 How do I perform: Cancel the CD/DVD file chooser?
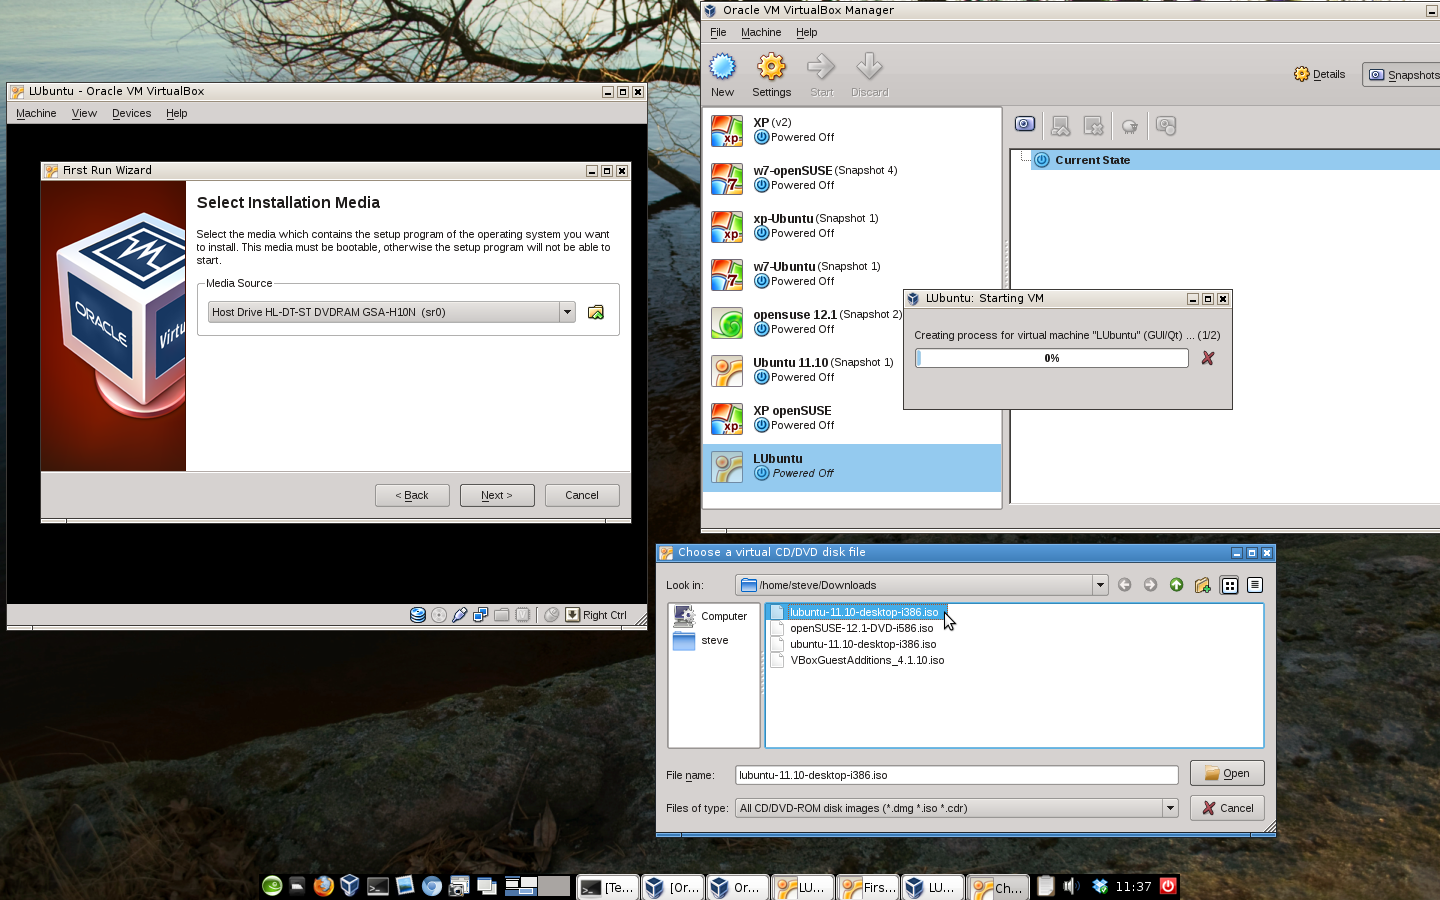(x=1227, y=808)
